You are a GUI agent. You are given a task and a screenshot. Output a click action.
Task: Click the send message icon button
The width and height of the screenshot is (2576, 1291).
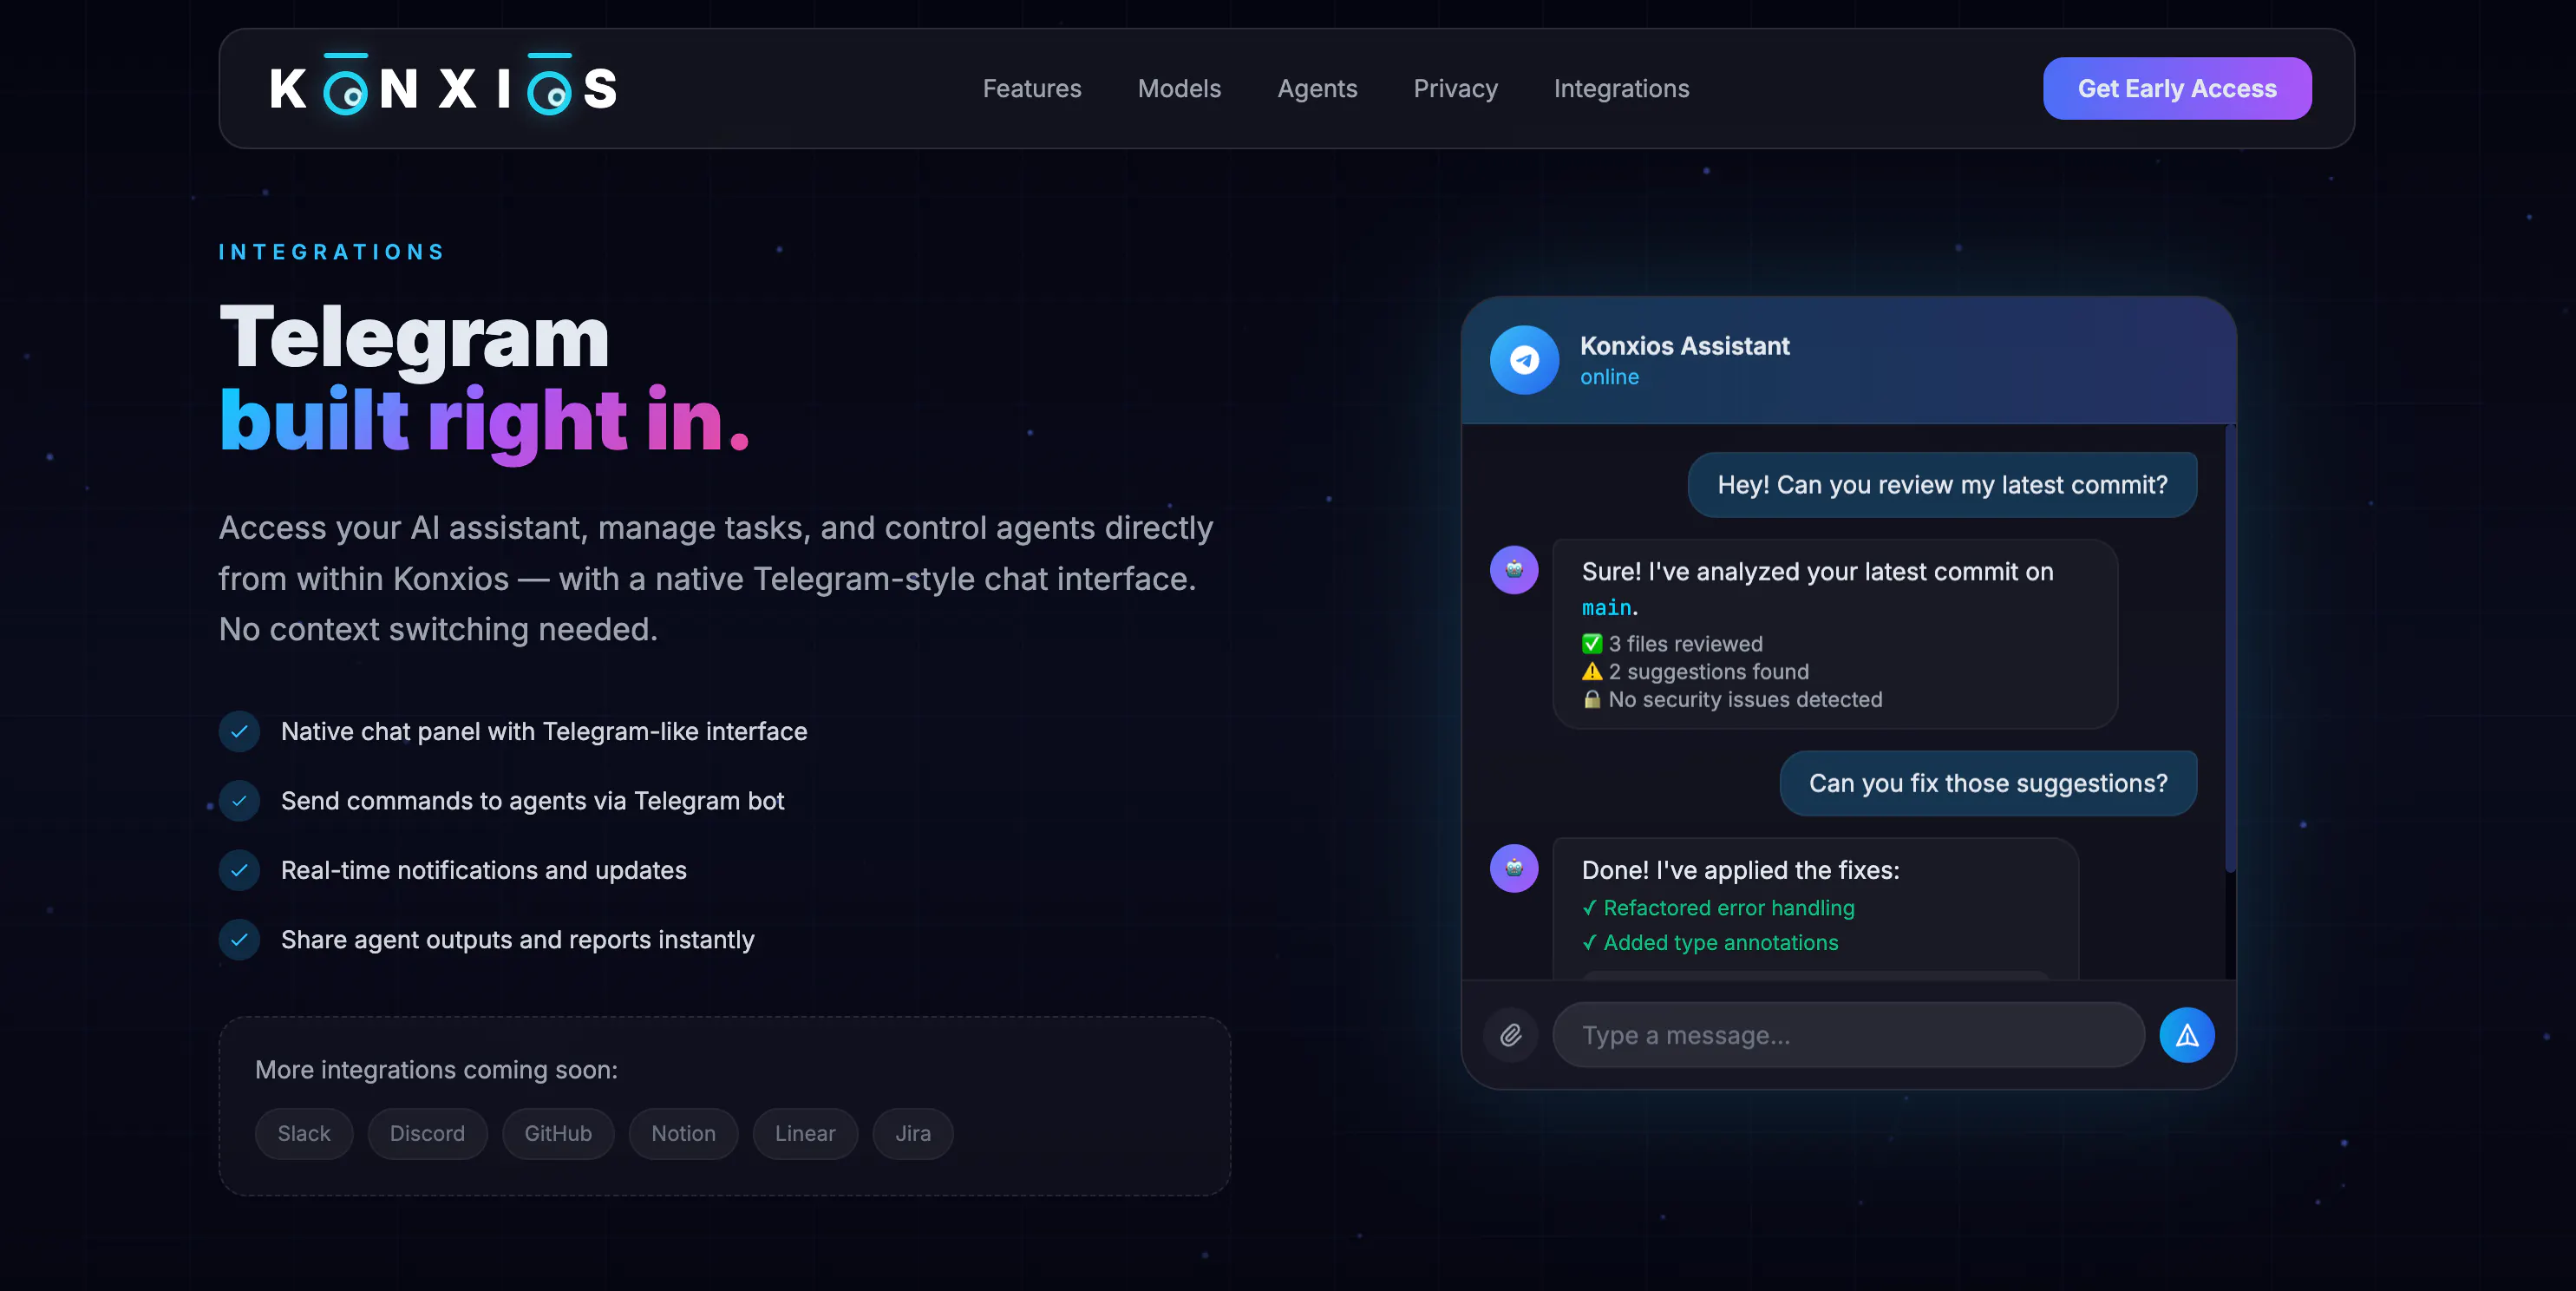(x=2187, y=1035)
